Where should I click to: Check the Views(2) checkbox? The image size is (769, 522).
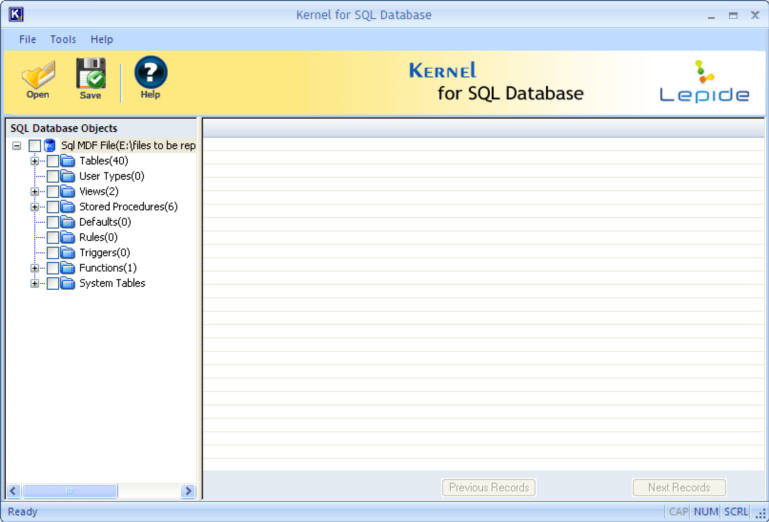click(x=52, y=191)
